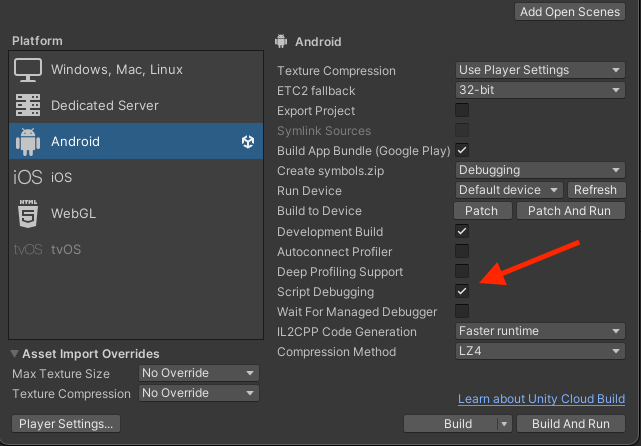Click the monitor icon for Windows, Mac, Linux
The image size is (641, 446).
pos(28,69)
